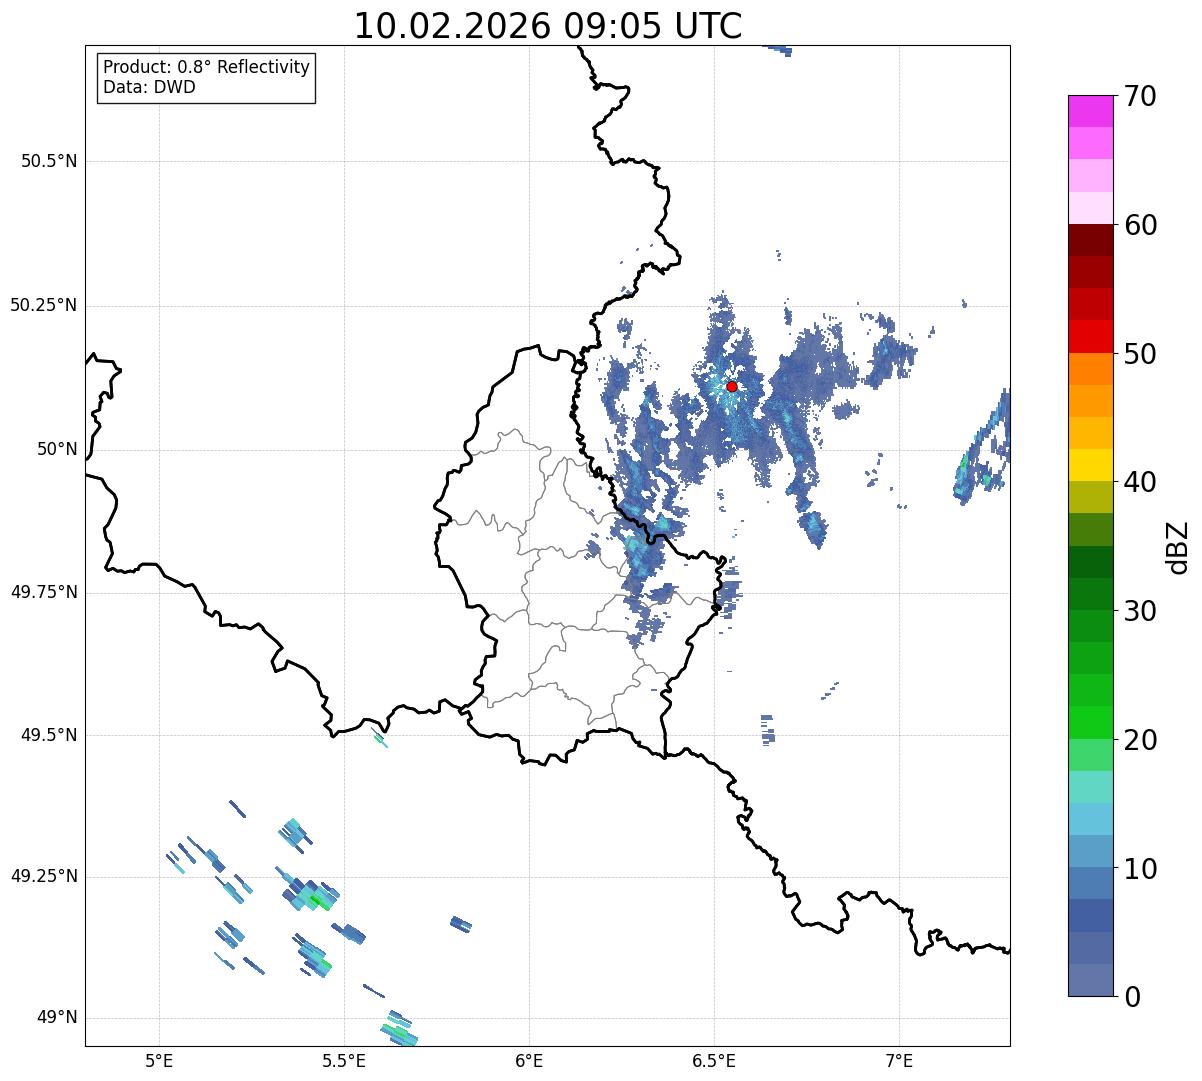Click the gray-blue colorbar swatch above 0

pyautogui.click(x=1090, y=979)
